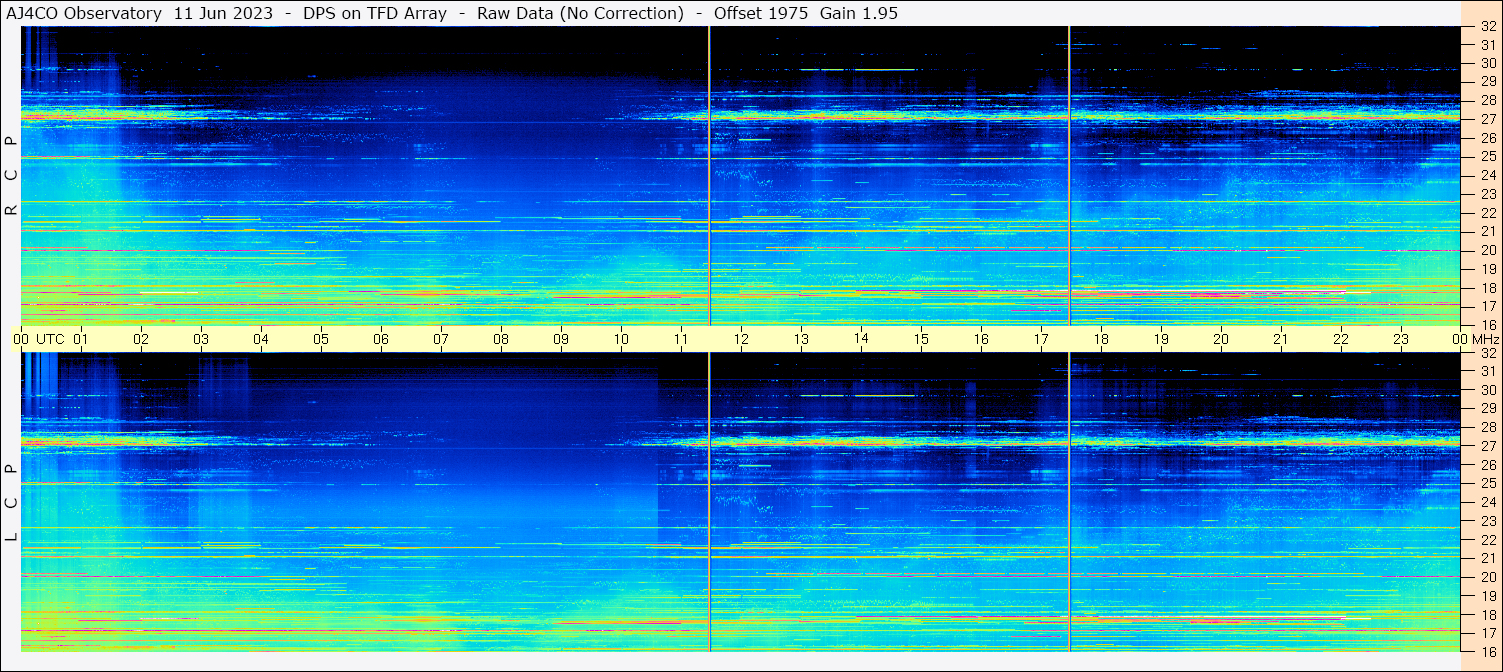Viewport: 1503px width, 672px height.
Task: Click the vertical marker line in the RCP panel near 17:30
Action: [1069, 175]
